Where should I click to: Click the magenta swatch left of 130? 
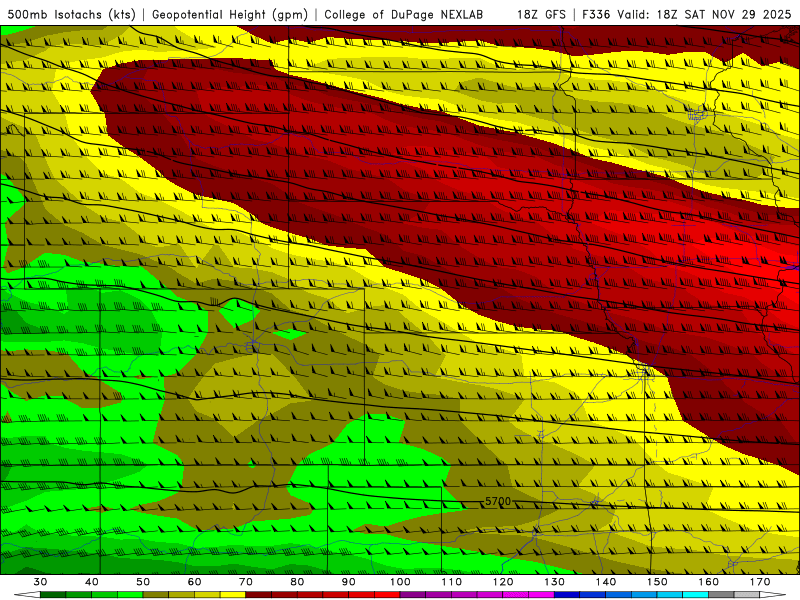[542, 594]
